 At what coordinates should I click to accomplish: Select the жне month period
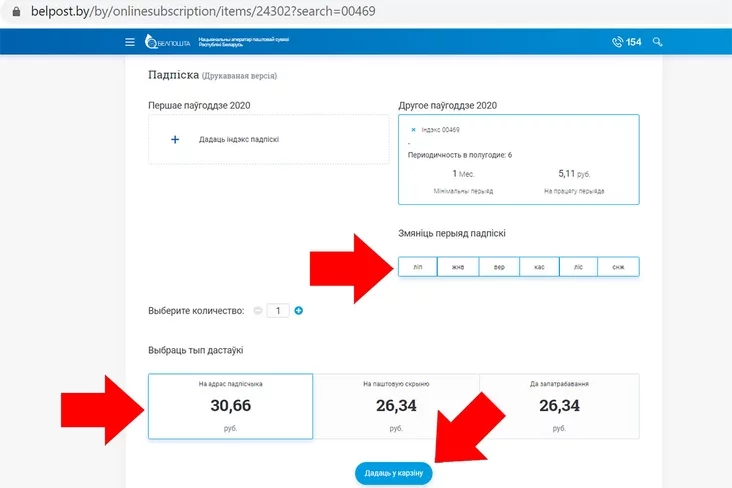[458, 267]
